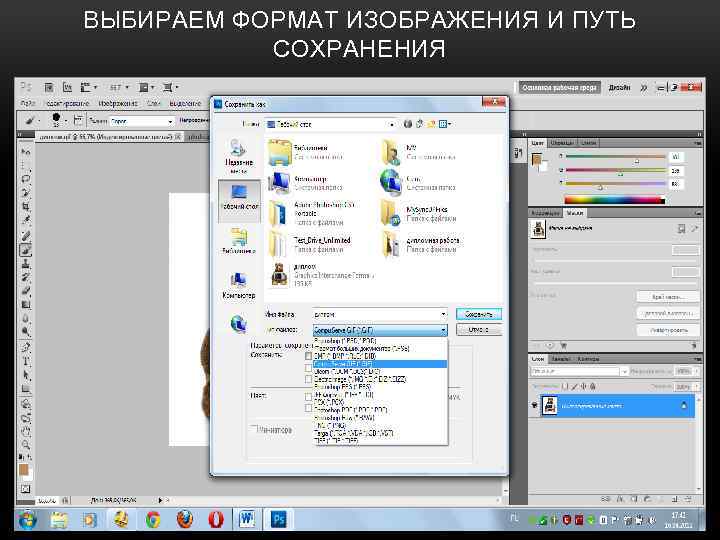Select the Move tool in the Photoshop toolbox

25,152
